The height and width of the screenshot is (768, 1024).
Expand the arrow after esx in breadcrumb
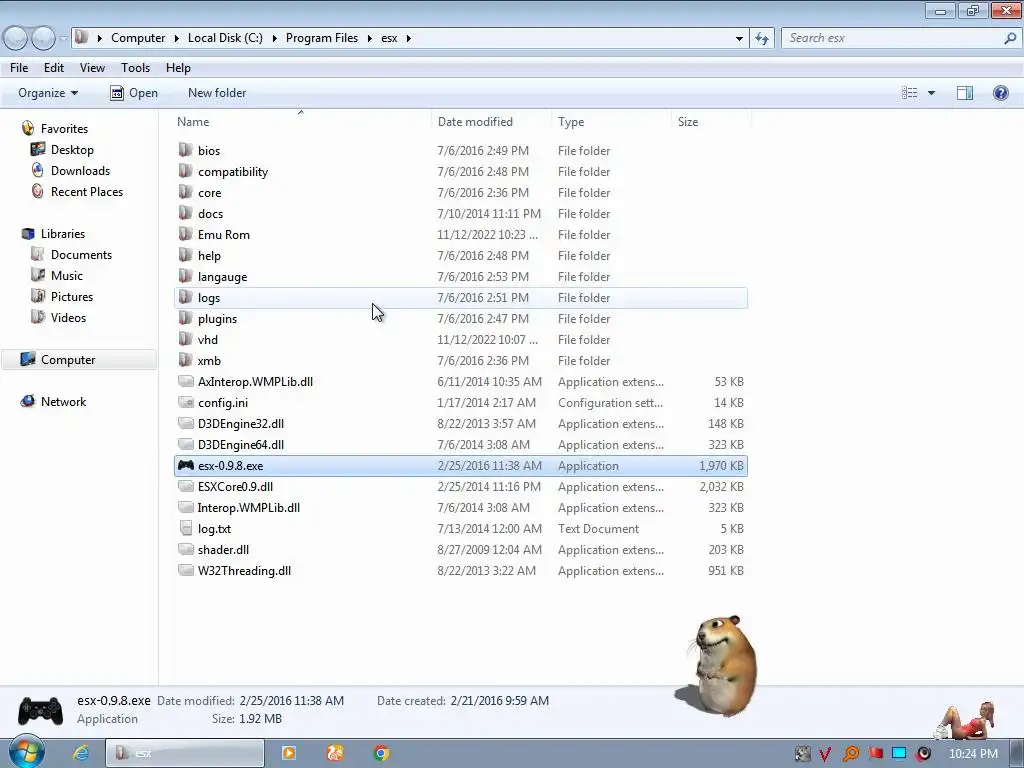408,39
